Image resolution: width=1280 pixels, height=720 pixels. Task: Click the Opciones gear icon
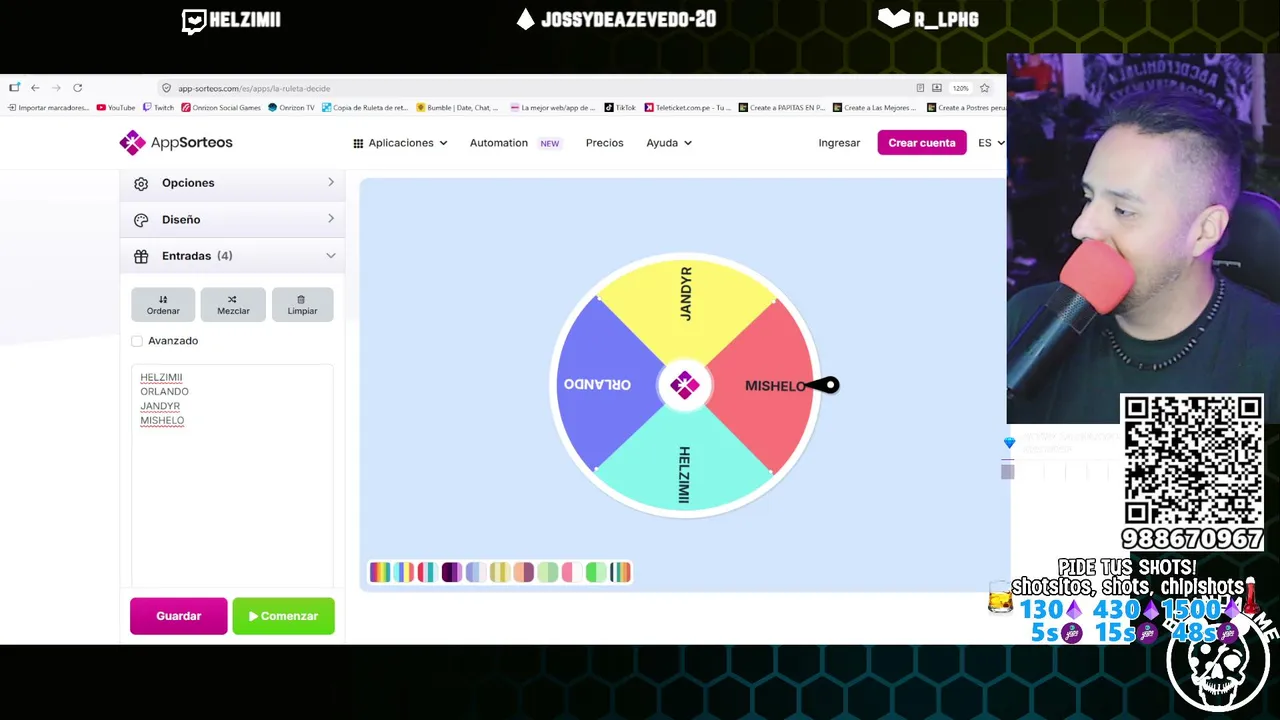[141, 183]
